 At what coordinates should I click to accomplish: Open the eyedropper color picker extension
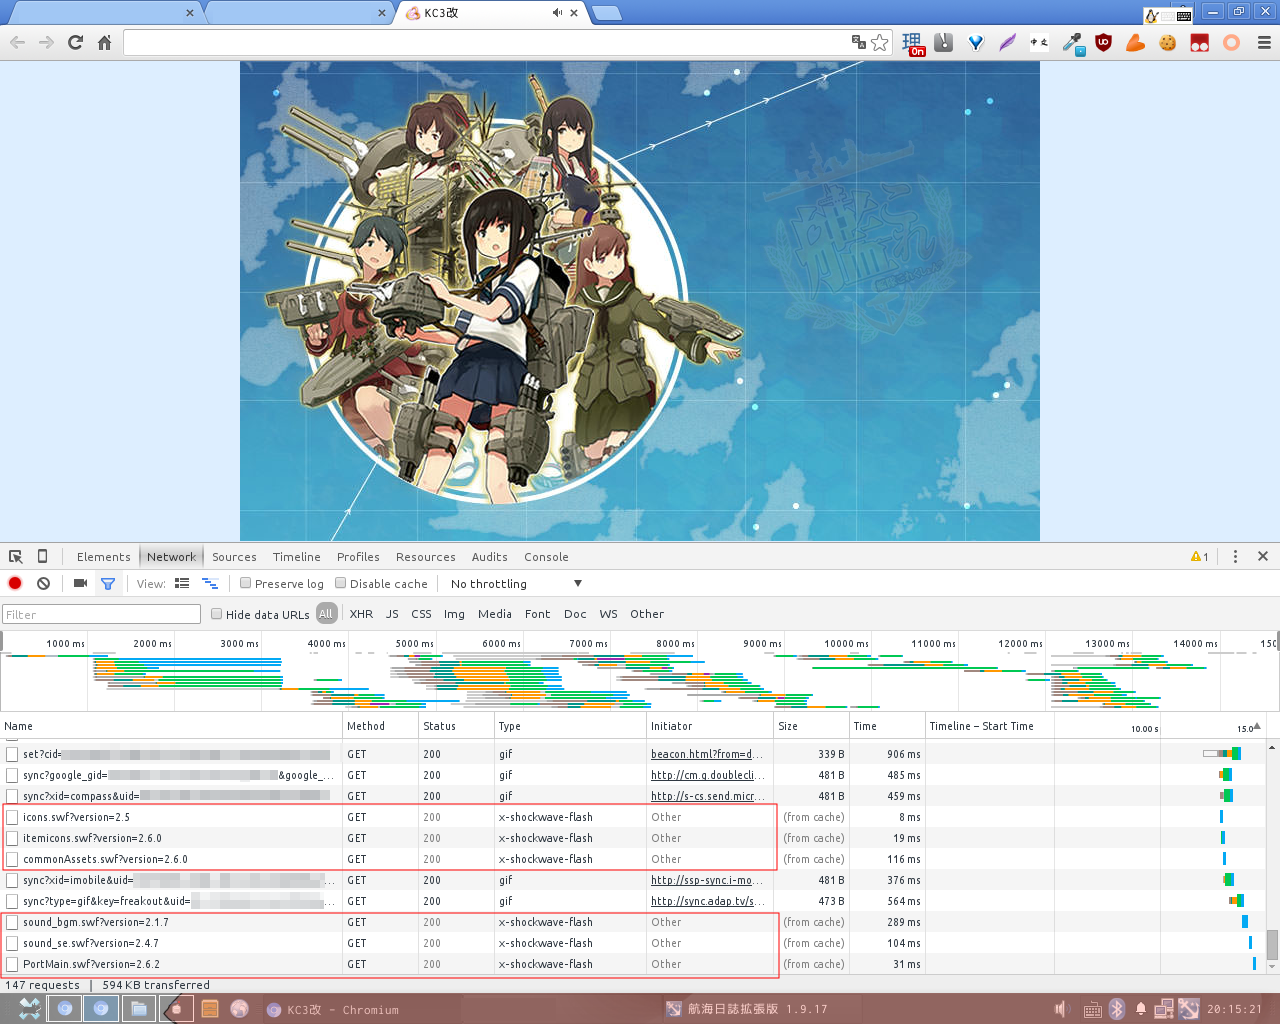(1072, 43)
